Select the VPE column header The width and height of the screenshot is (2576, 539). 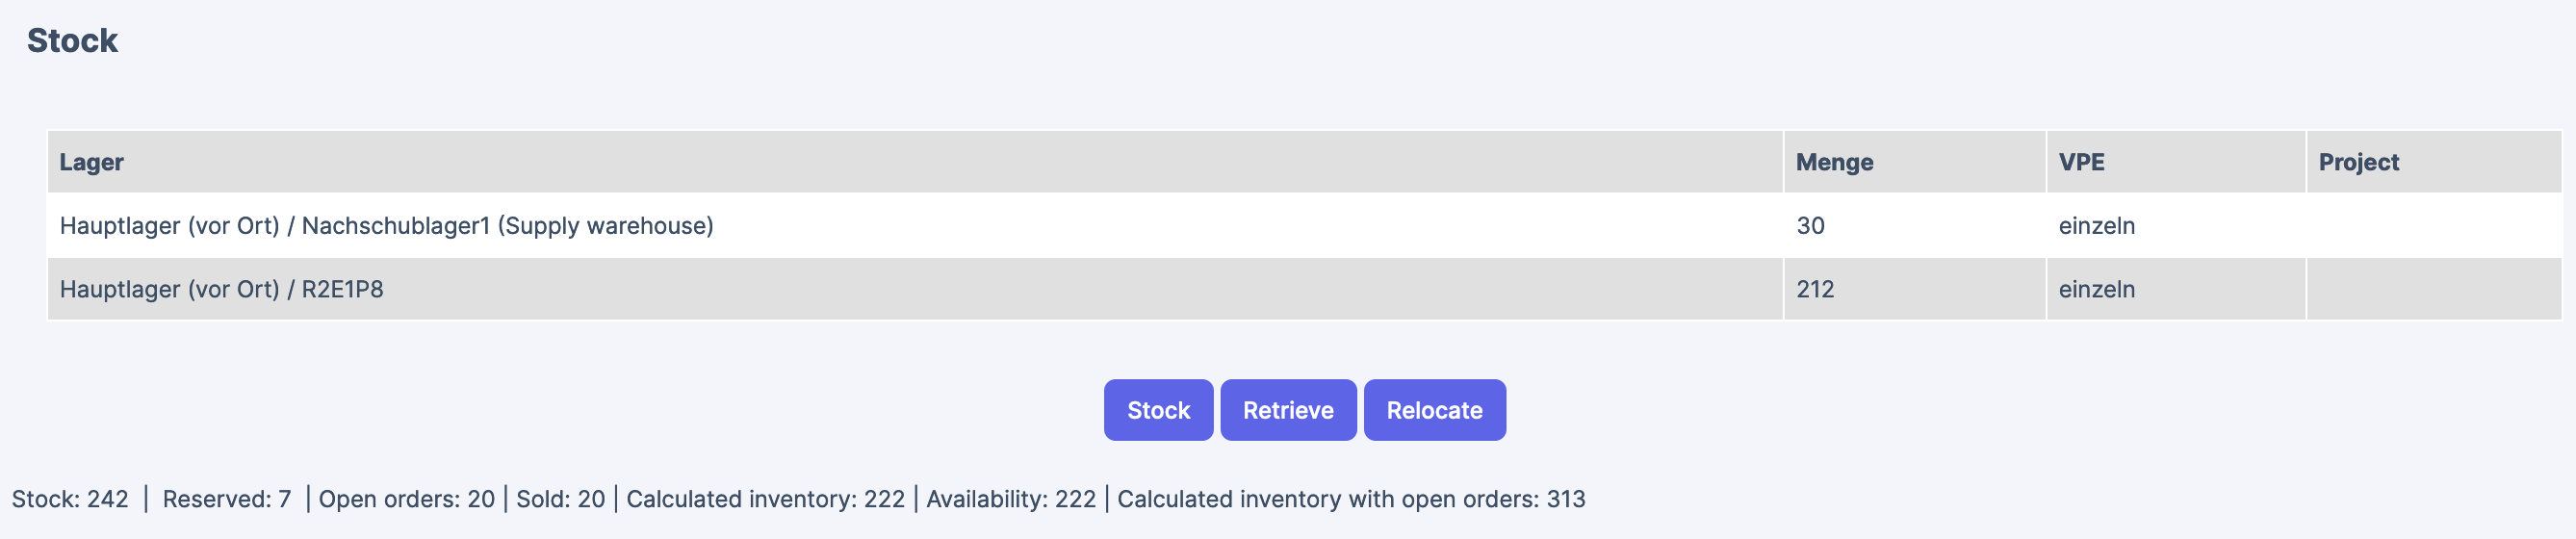pyautogui.click(x=2081, y=162)
